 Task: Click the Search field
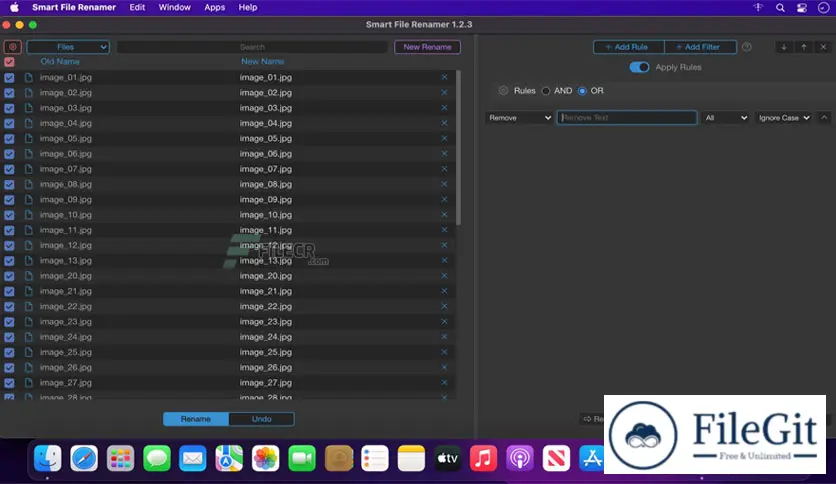click(x=252, y=47)
